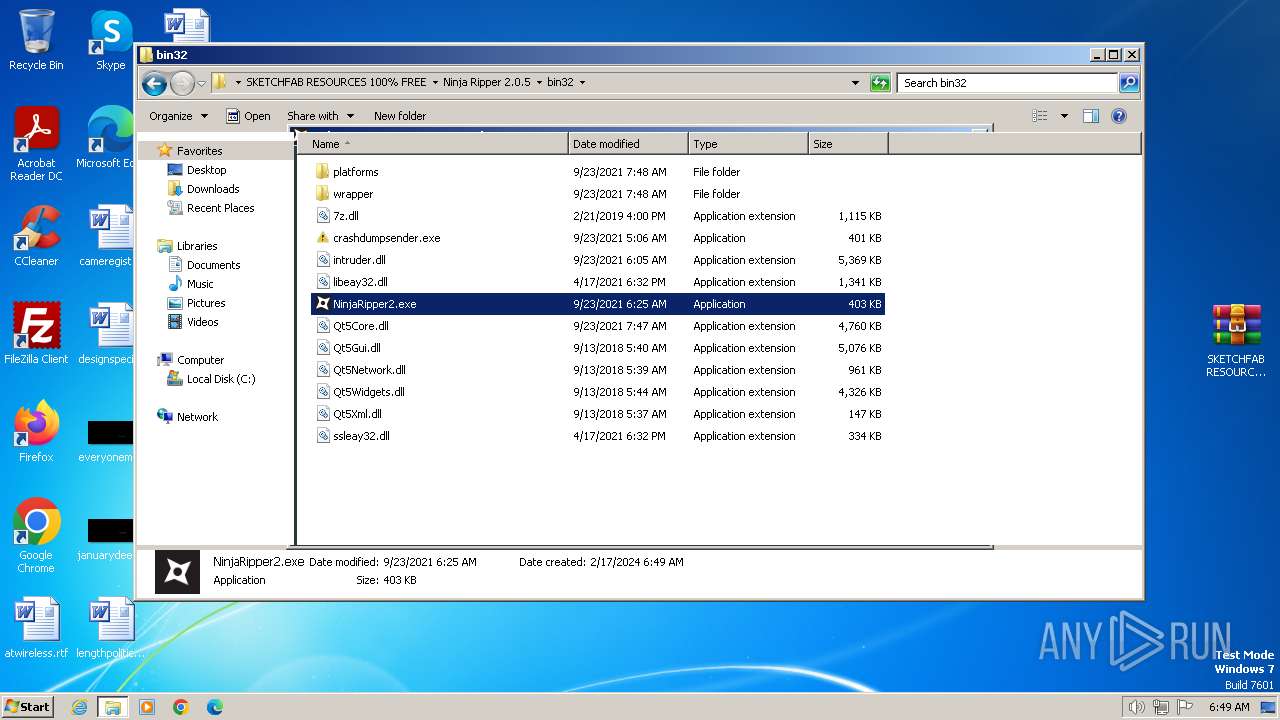Show the preview pane icon

(x=1091, y=116)
